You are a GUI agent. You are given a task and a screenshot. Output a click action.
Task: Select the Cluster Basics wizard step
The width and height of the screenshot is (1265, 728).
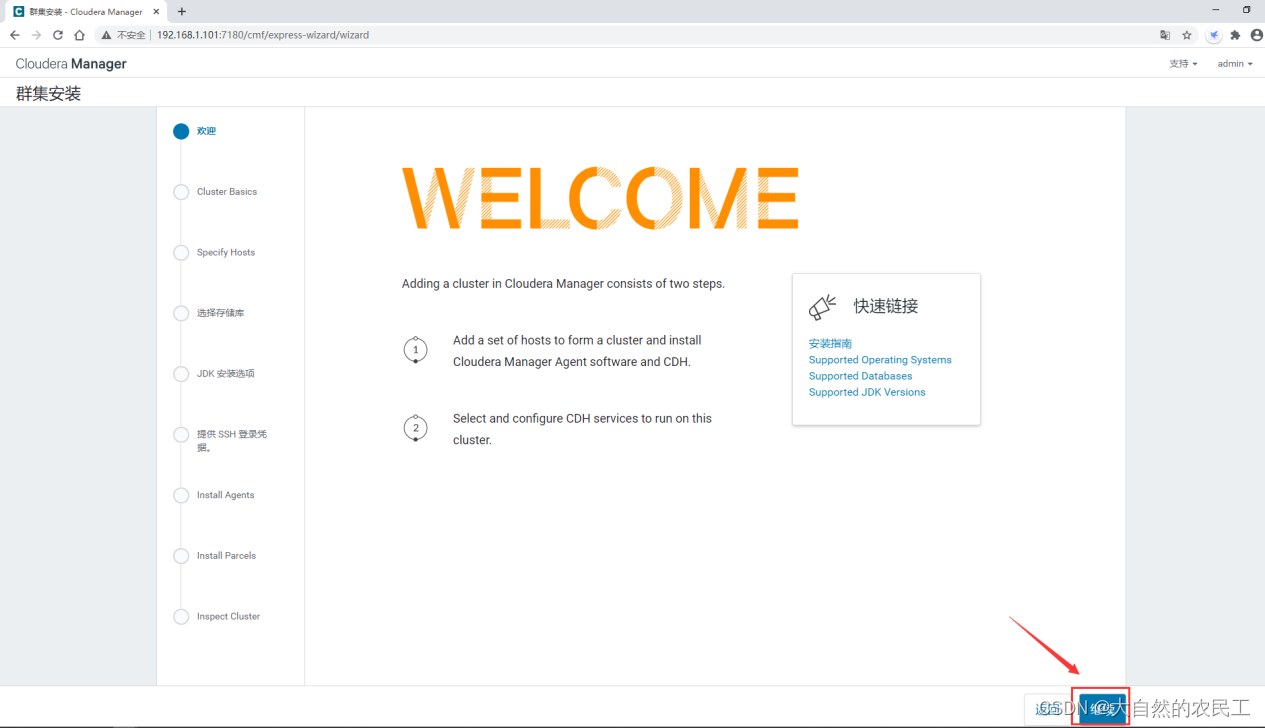coord(227,192)
